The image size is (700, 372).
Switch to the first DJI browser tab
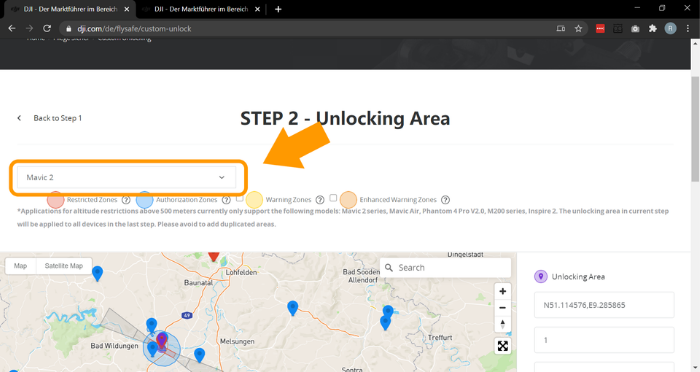pyautogui.click(x=70, y=9)
